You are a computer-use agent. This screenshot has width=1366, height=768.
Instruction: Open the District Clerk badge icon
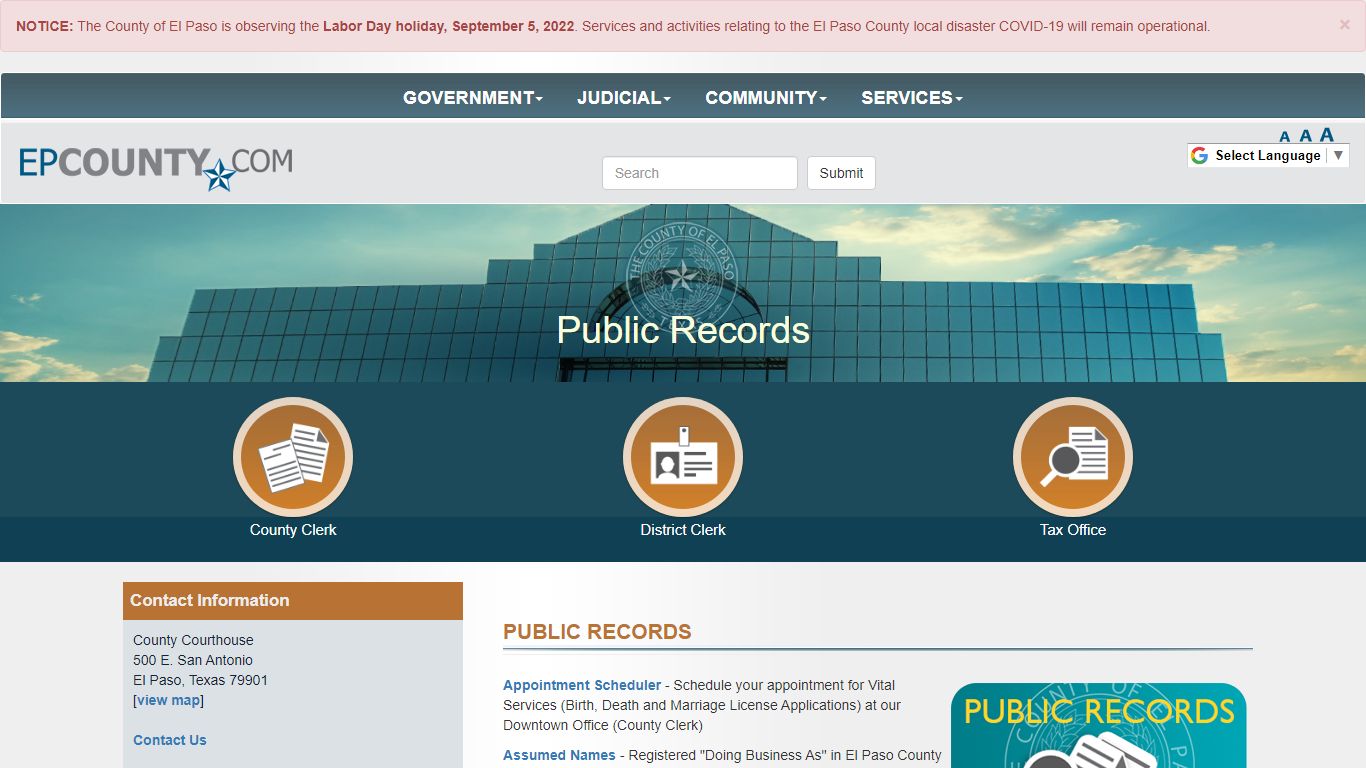683,457
